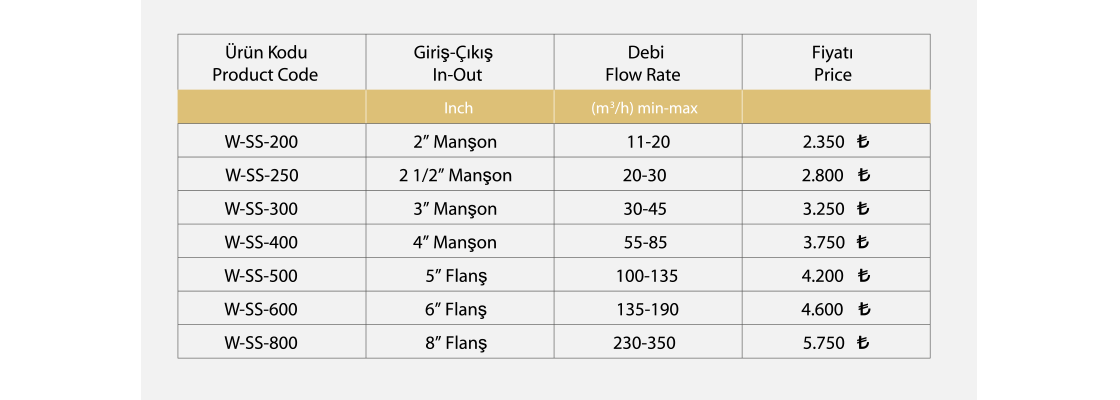This screenshot has height=400, width=1120.
Task: Click the Fiyatı Price column header
Action: [832, 63]
